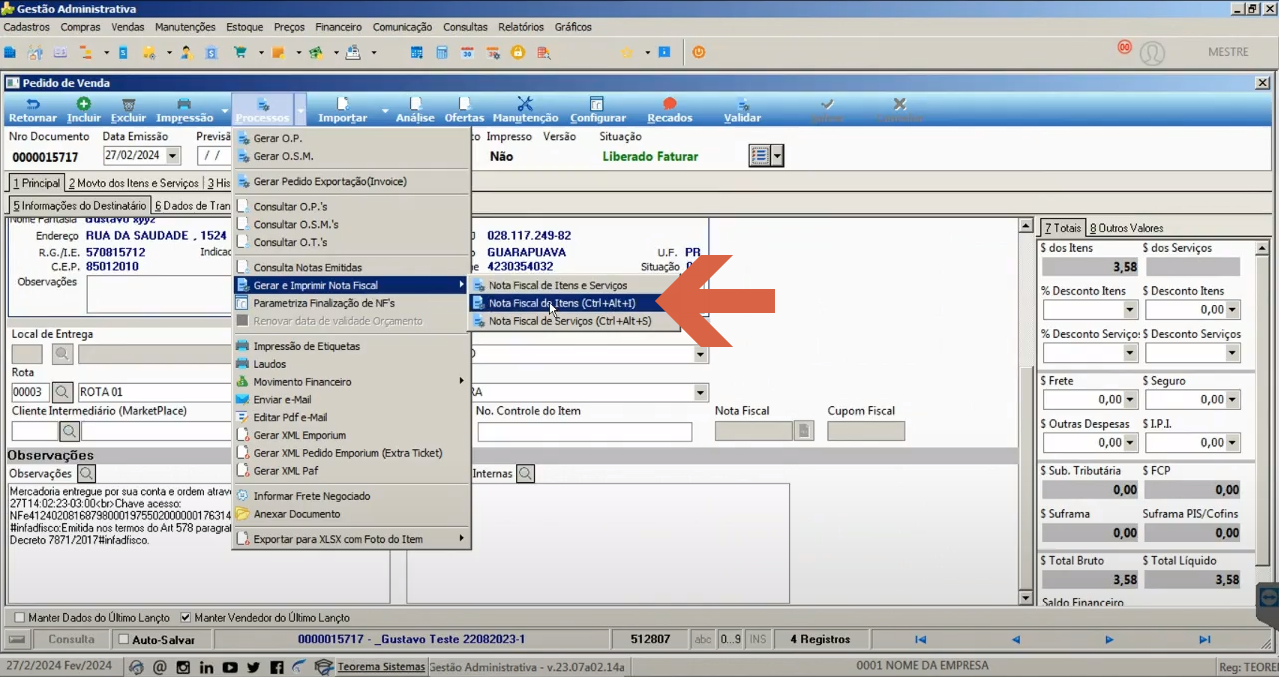Switch to the 8 Outros Valores tab

[x=1126, y=228]
